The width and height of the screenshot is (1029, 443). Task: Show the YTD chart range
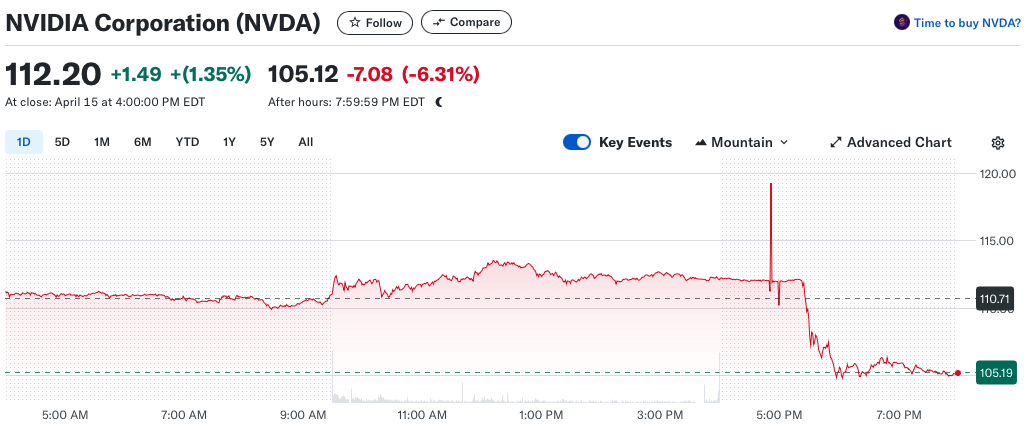pos(187,142)
